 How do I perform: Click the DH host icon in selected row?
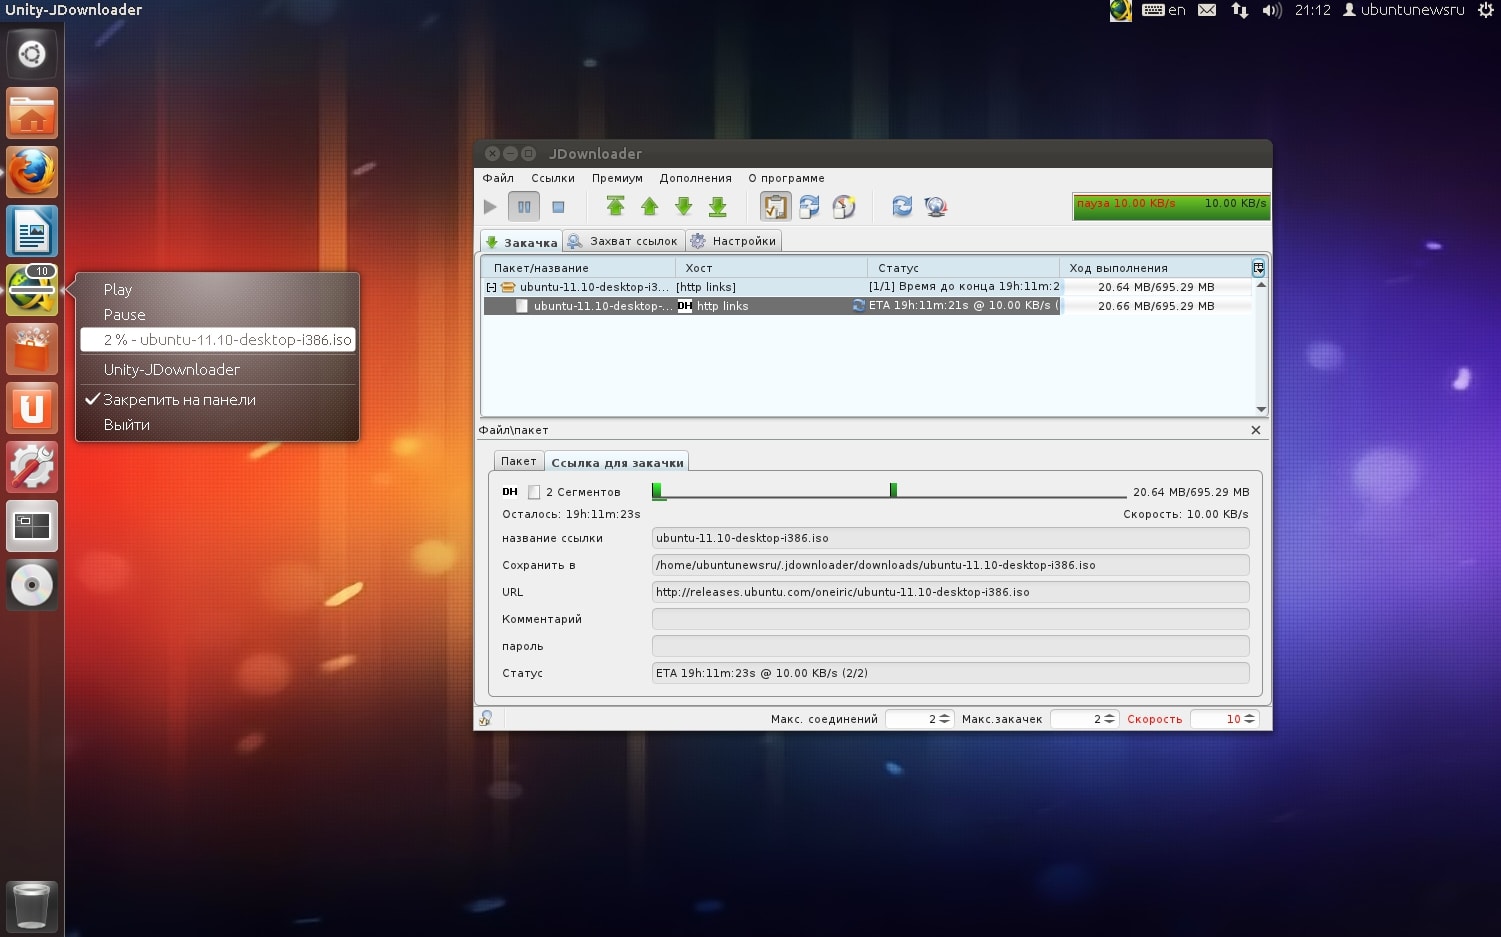[x=685, y=306]
